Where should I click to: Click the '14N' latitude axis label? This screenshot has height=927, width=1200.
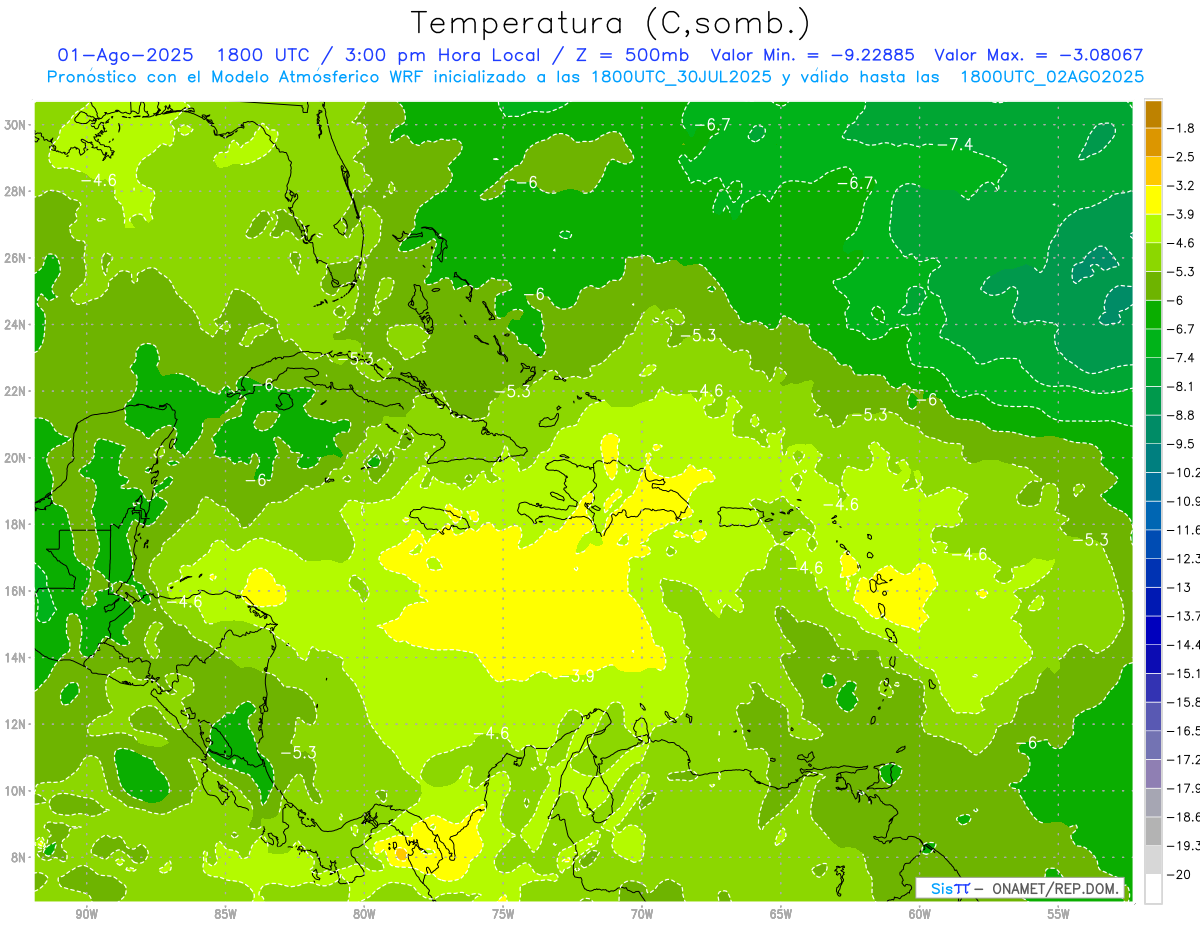(x=17, y=657)
